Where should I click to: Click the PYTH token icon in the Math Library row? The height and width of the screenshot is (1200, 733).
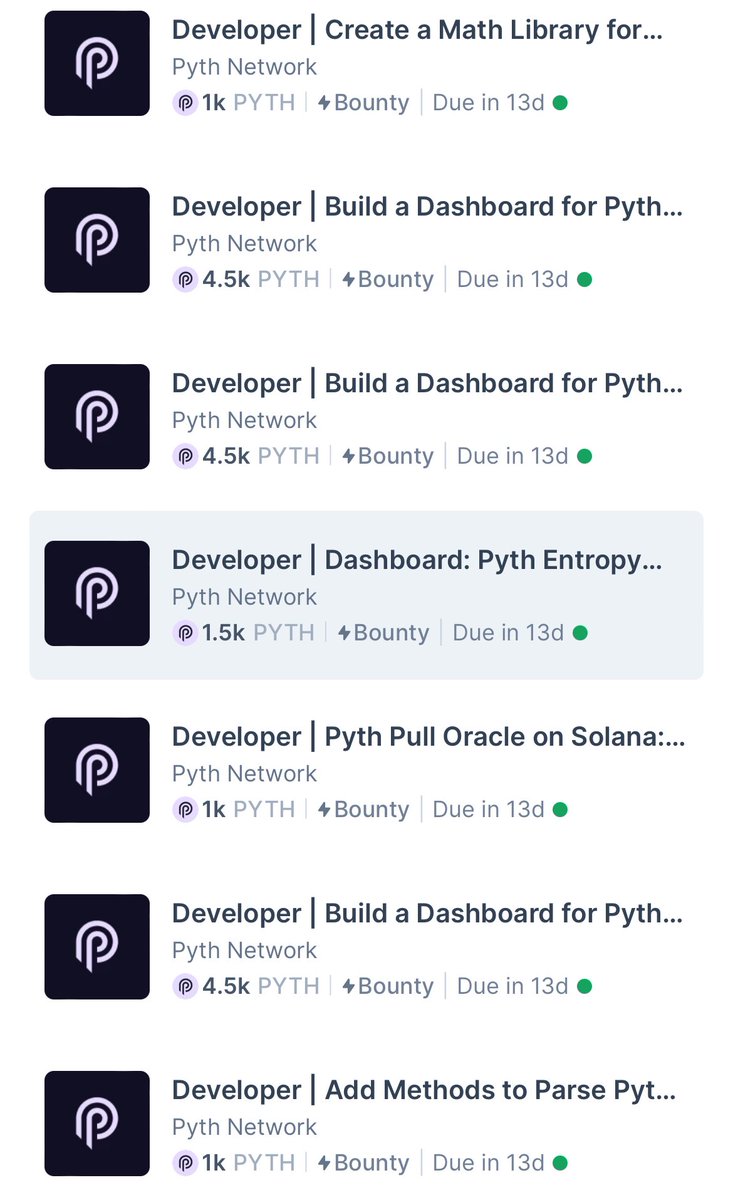point(185,103)
